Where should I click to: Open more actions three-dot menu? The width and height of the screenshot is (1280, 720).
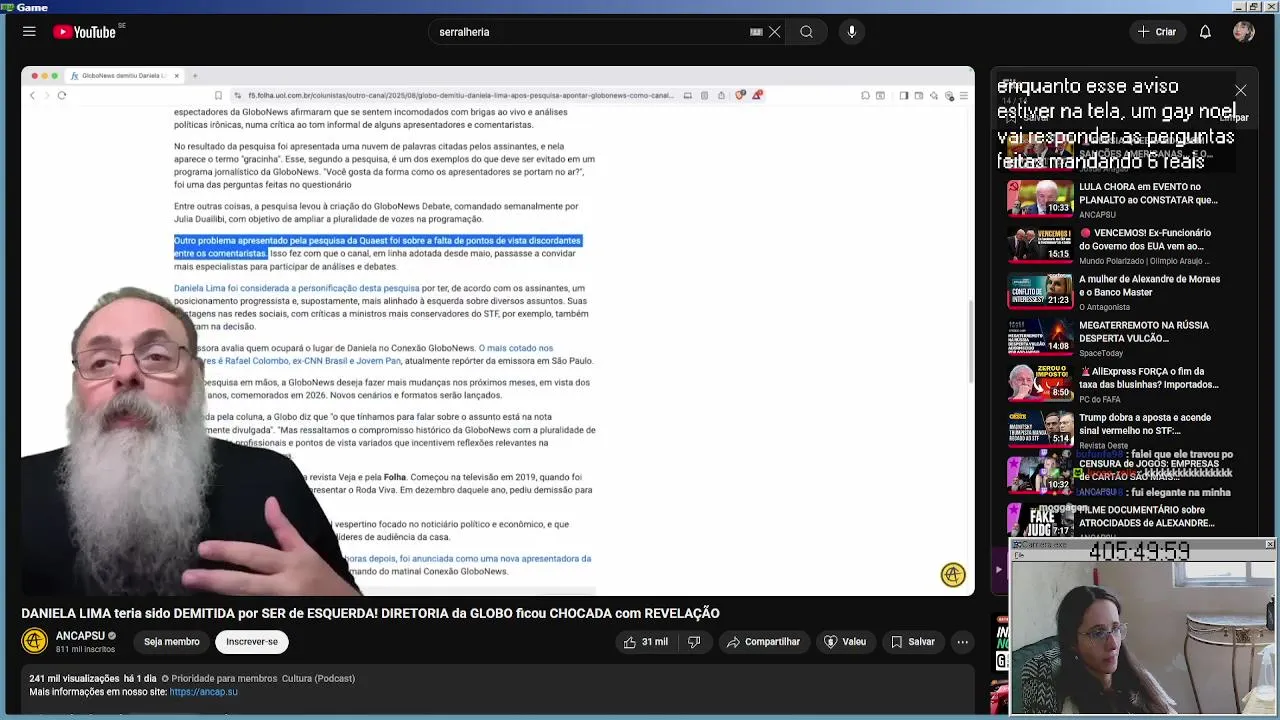pyautogui.click(x=962, y=642)
